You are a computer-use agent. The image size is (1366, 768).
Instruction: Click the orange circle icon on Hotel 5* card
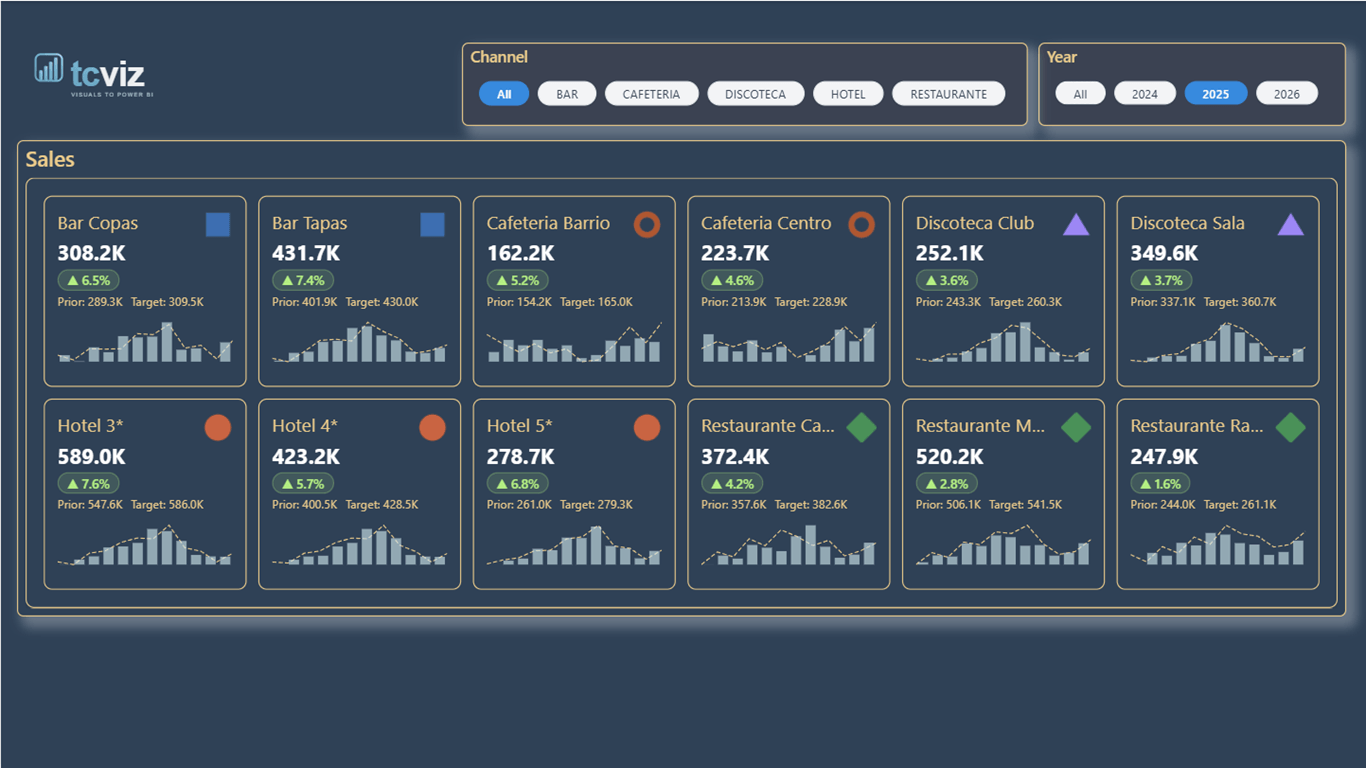647,427
